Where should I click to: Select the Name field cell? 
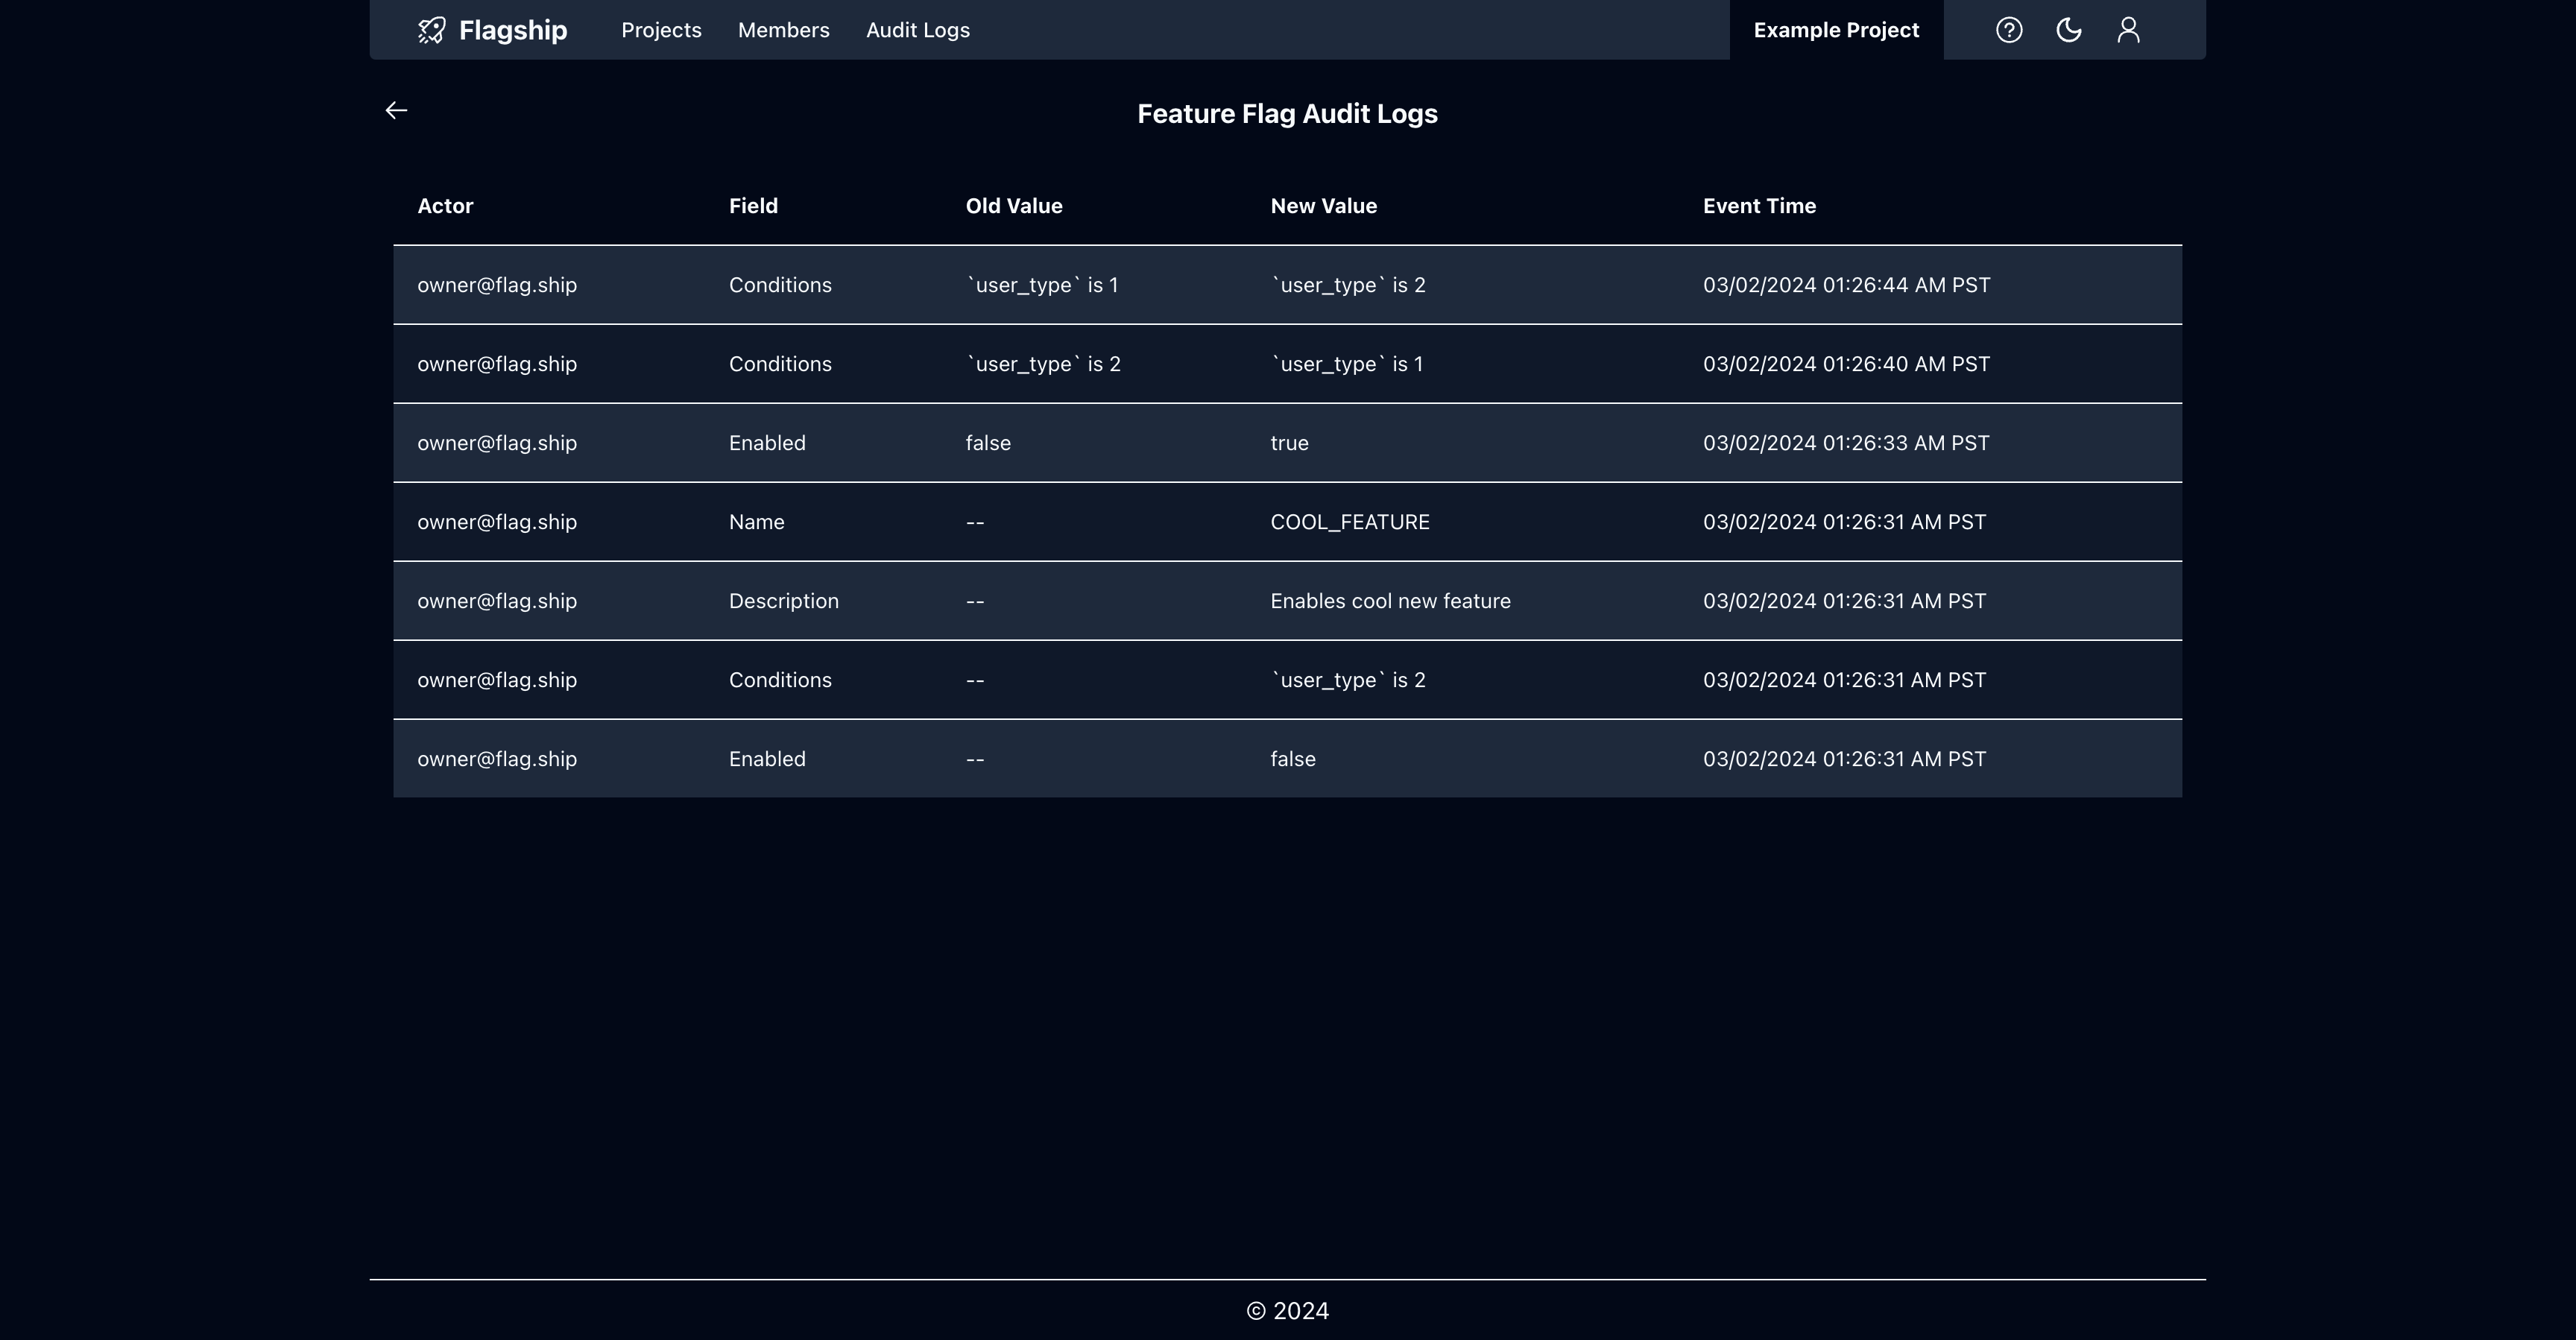pyautogui.click(x=756, y=522)
